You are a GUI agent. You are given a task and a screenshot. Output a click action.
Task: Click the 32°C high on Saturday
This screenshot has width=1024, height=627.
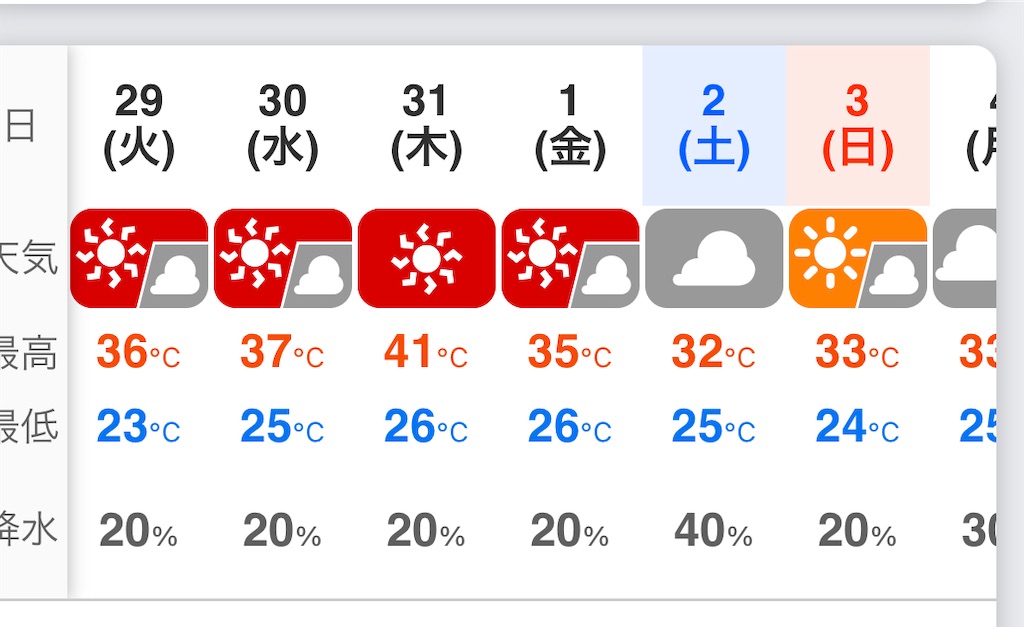(713, 352)
